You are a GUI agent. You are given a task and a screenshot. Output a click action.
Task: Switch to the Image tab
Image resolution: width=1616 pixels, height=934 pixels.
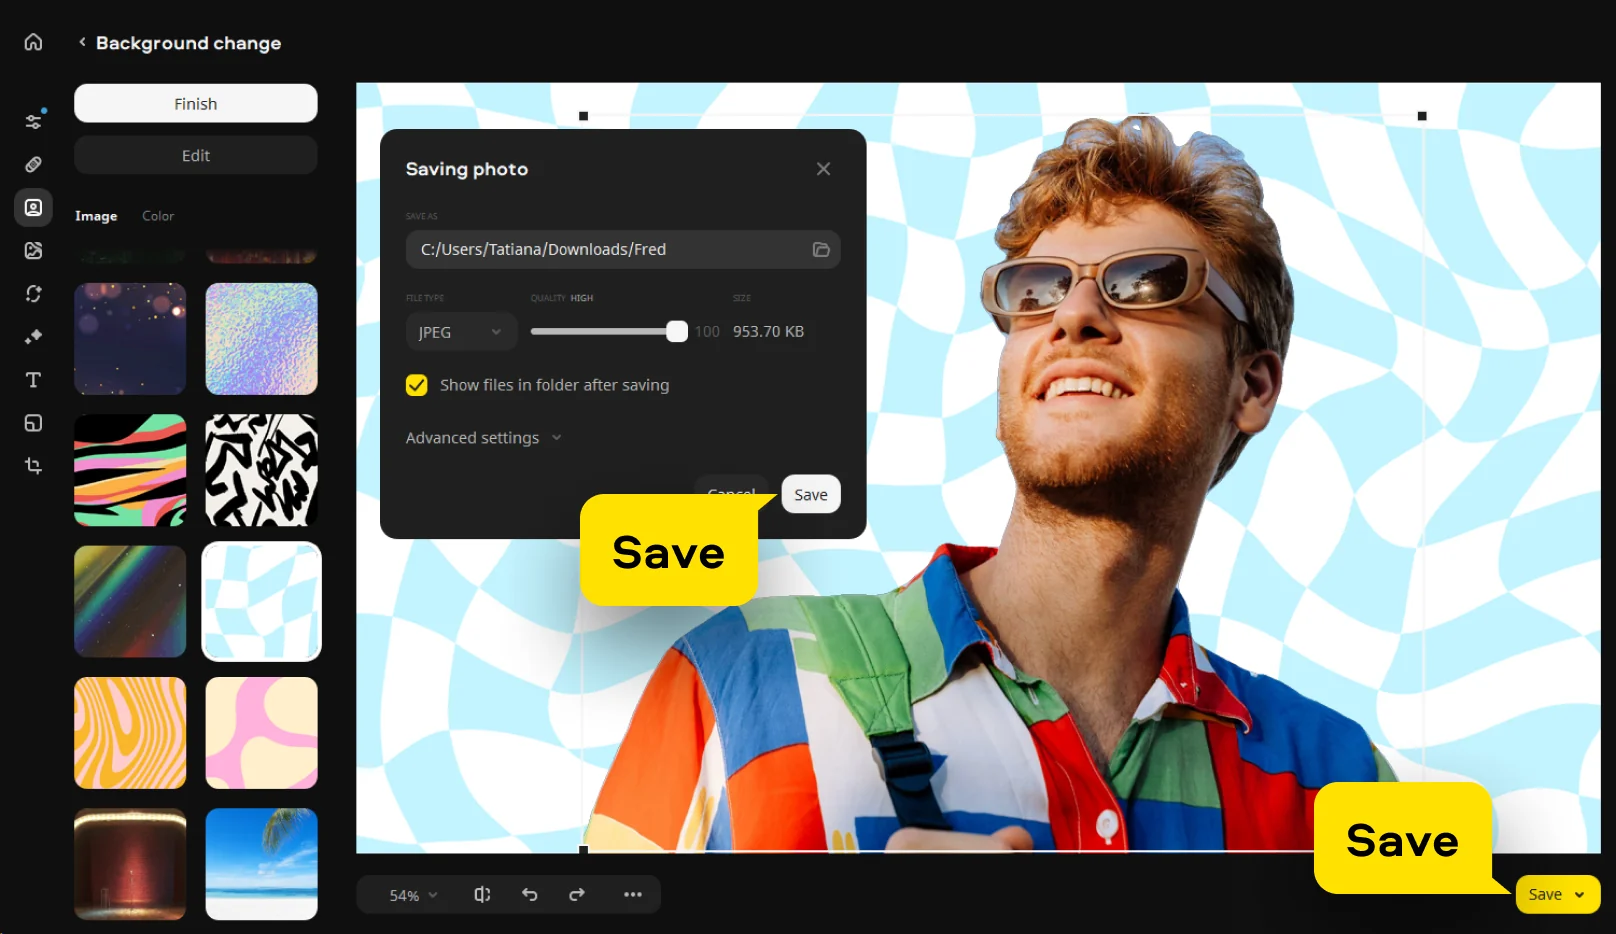click(x=96, y=216)
